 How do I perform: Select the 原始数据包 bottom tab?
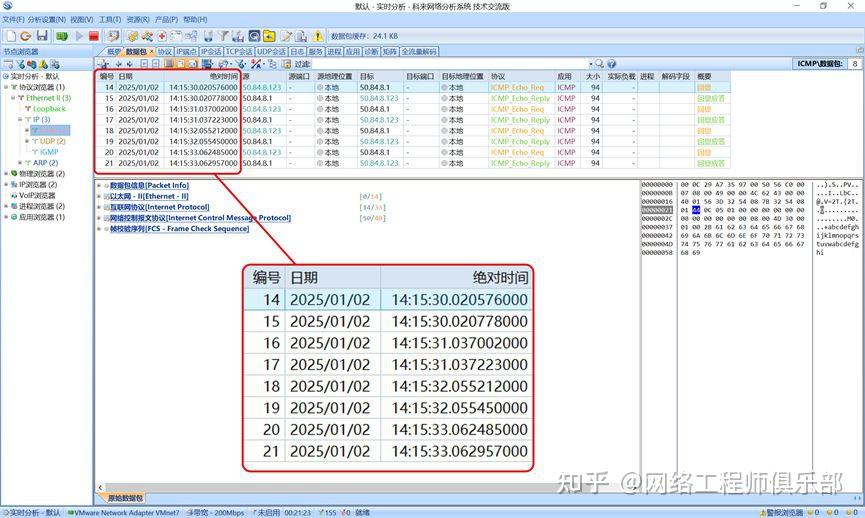pyautogui.click(x=125, y=497)
